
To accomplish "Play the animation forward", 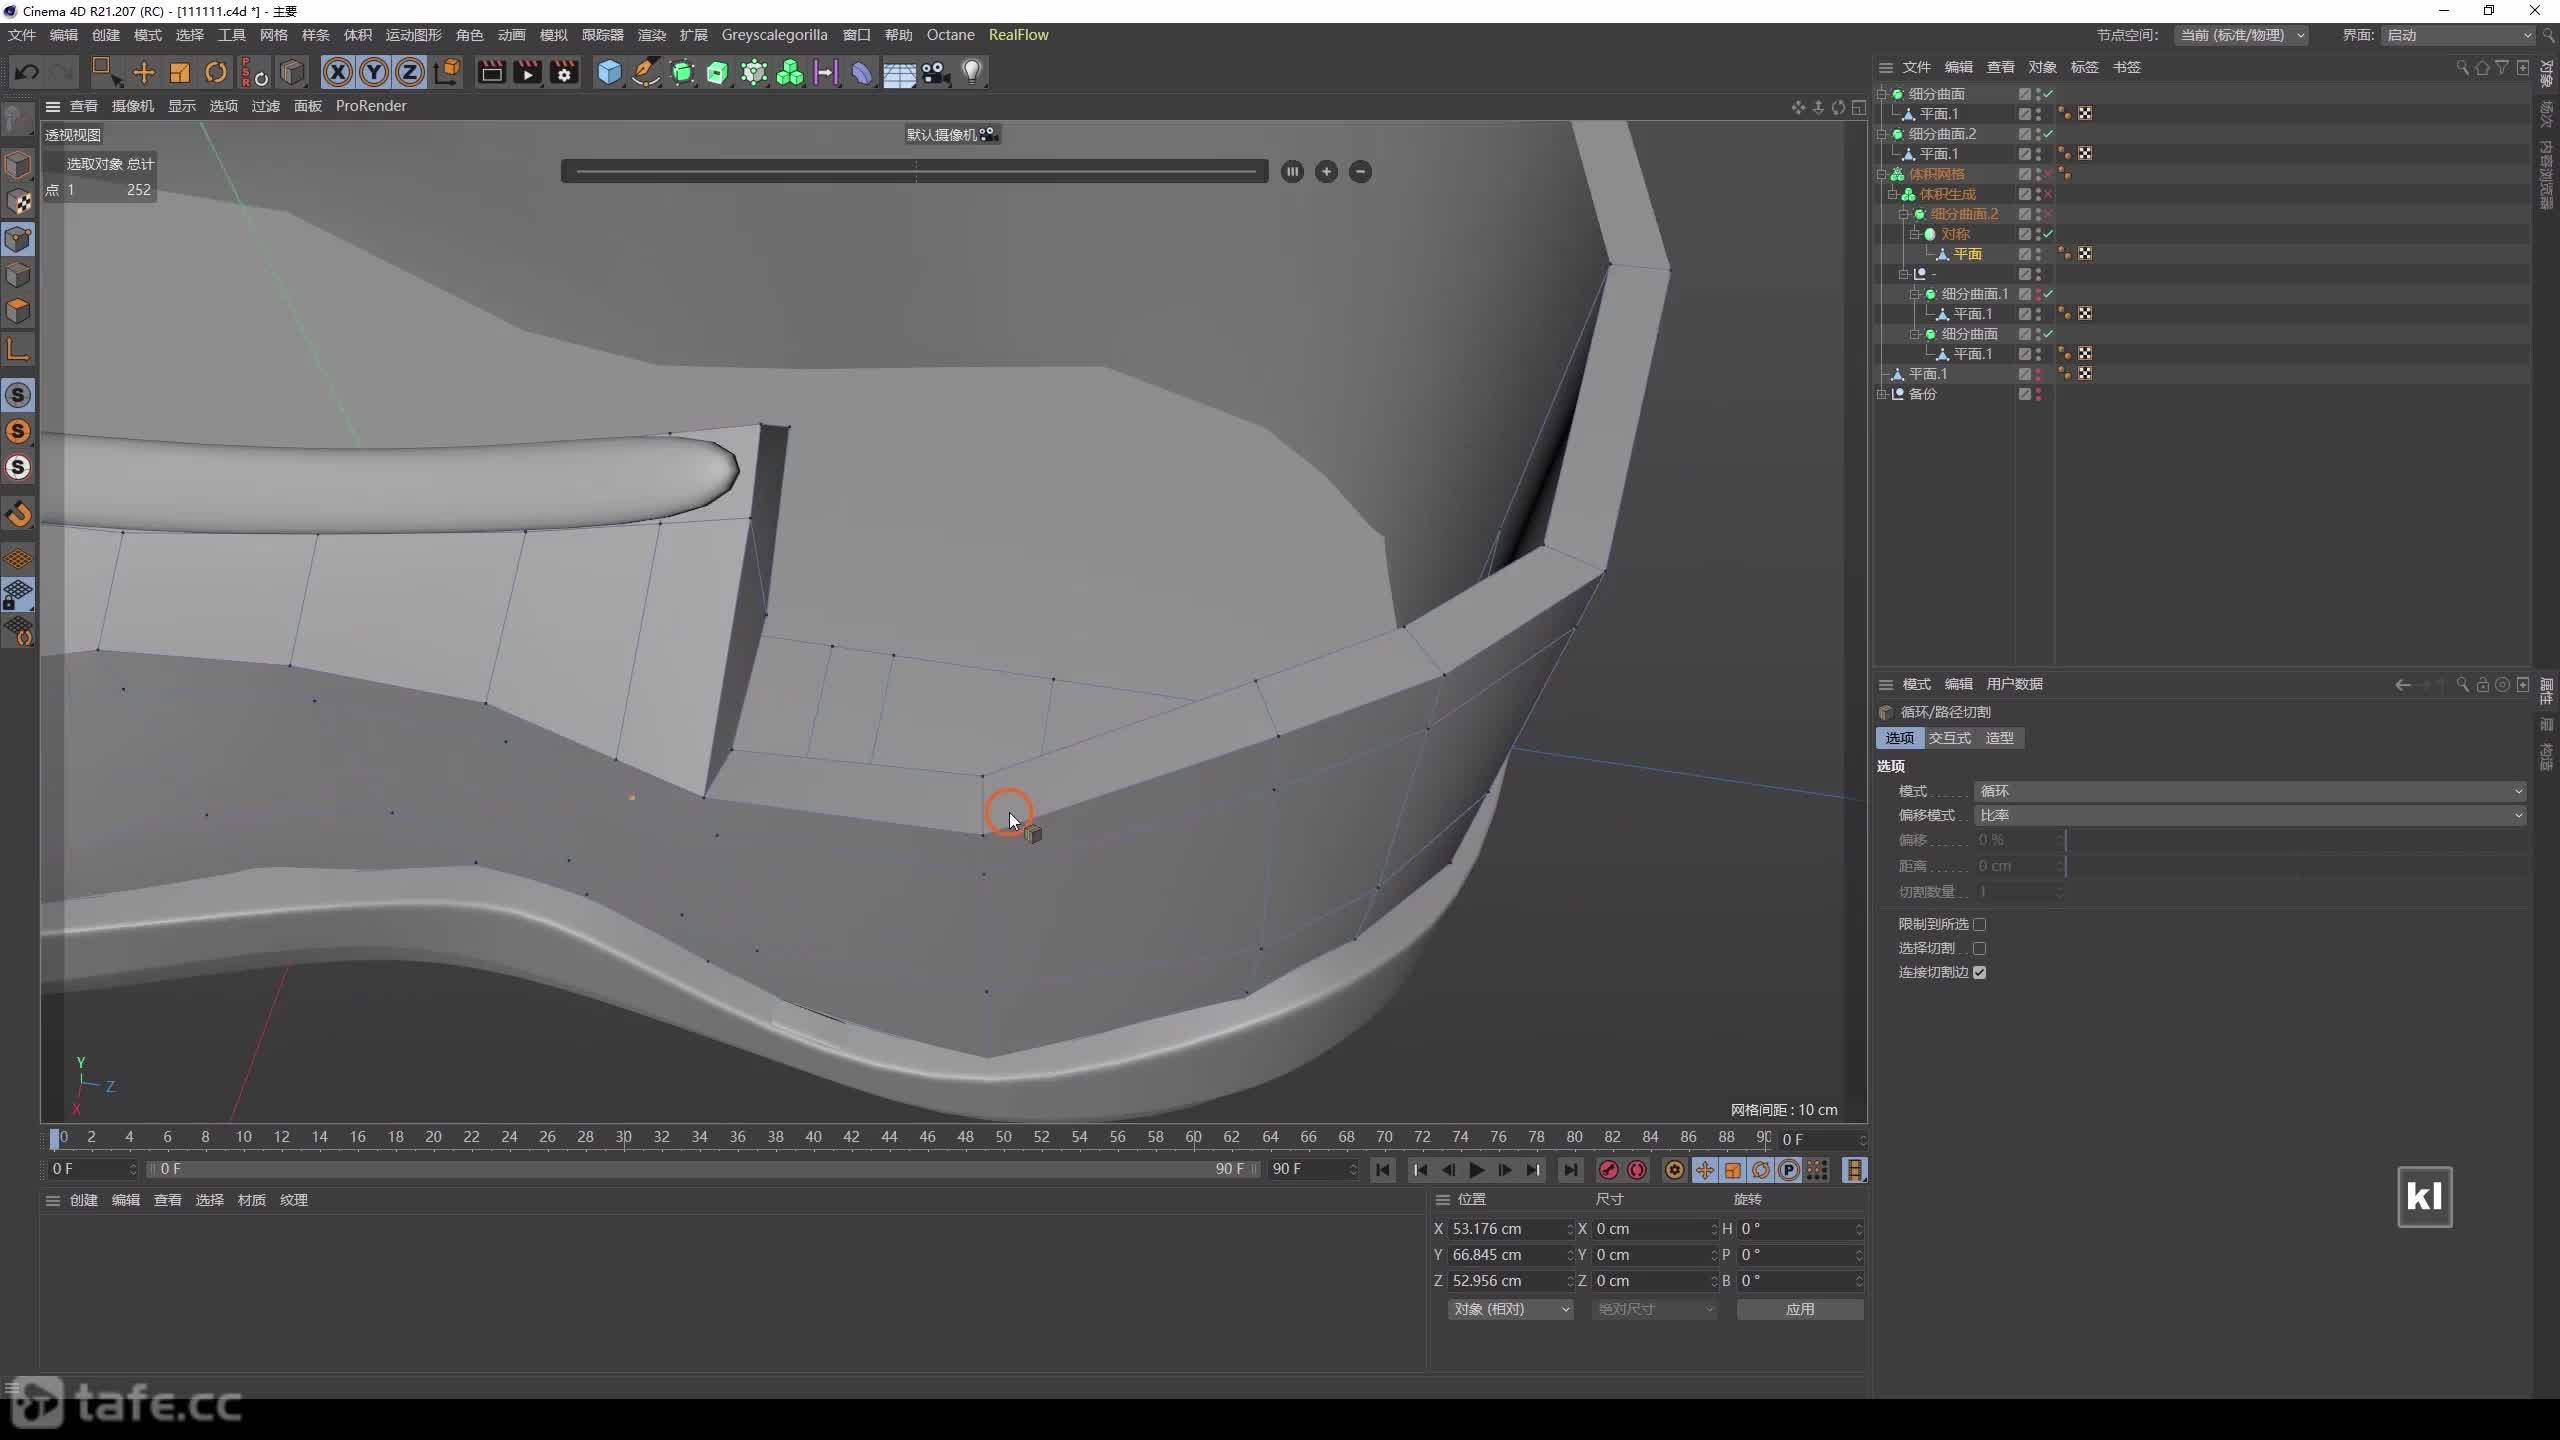I will click(x=1477, y=1170).
